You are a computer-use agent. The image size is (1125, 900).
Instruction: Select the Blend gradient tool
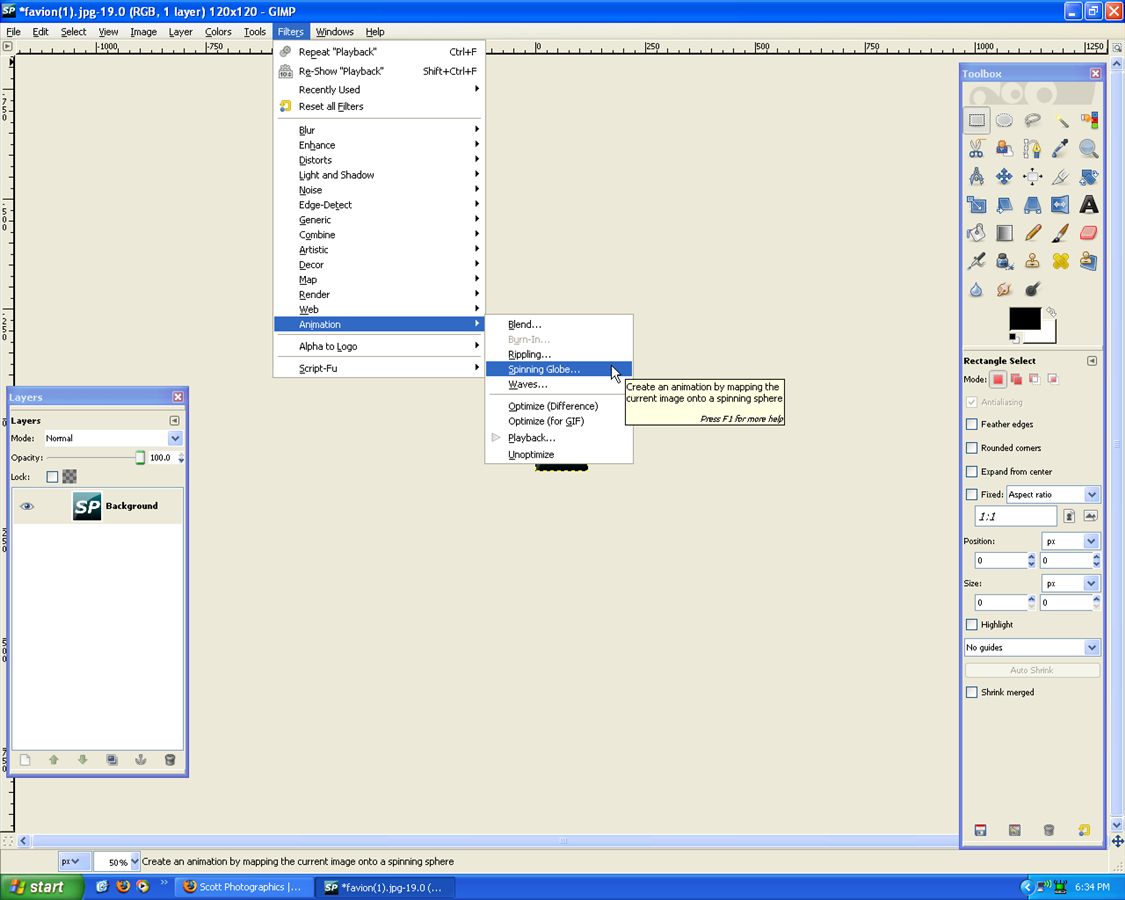point(1004,233)
